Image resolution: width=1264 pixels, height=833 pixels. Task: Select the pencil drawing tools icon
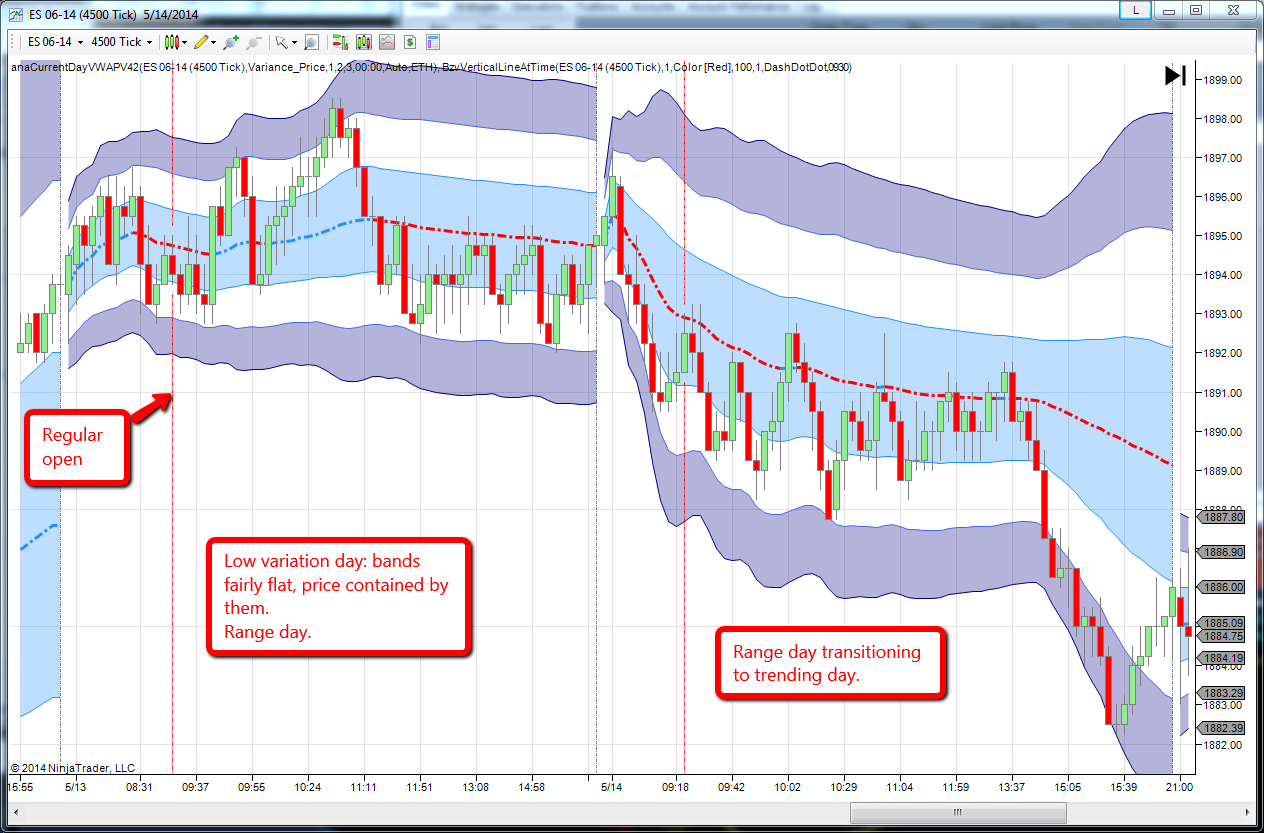pos(201,42)
